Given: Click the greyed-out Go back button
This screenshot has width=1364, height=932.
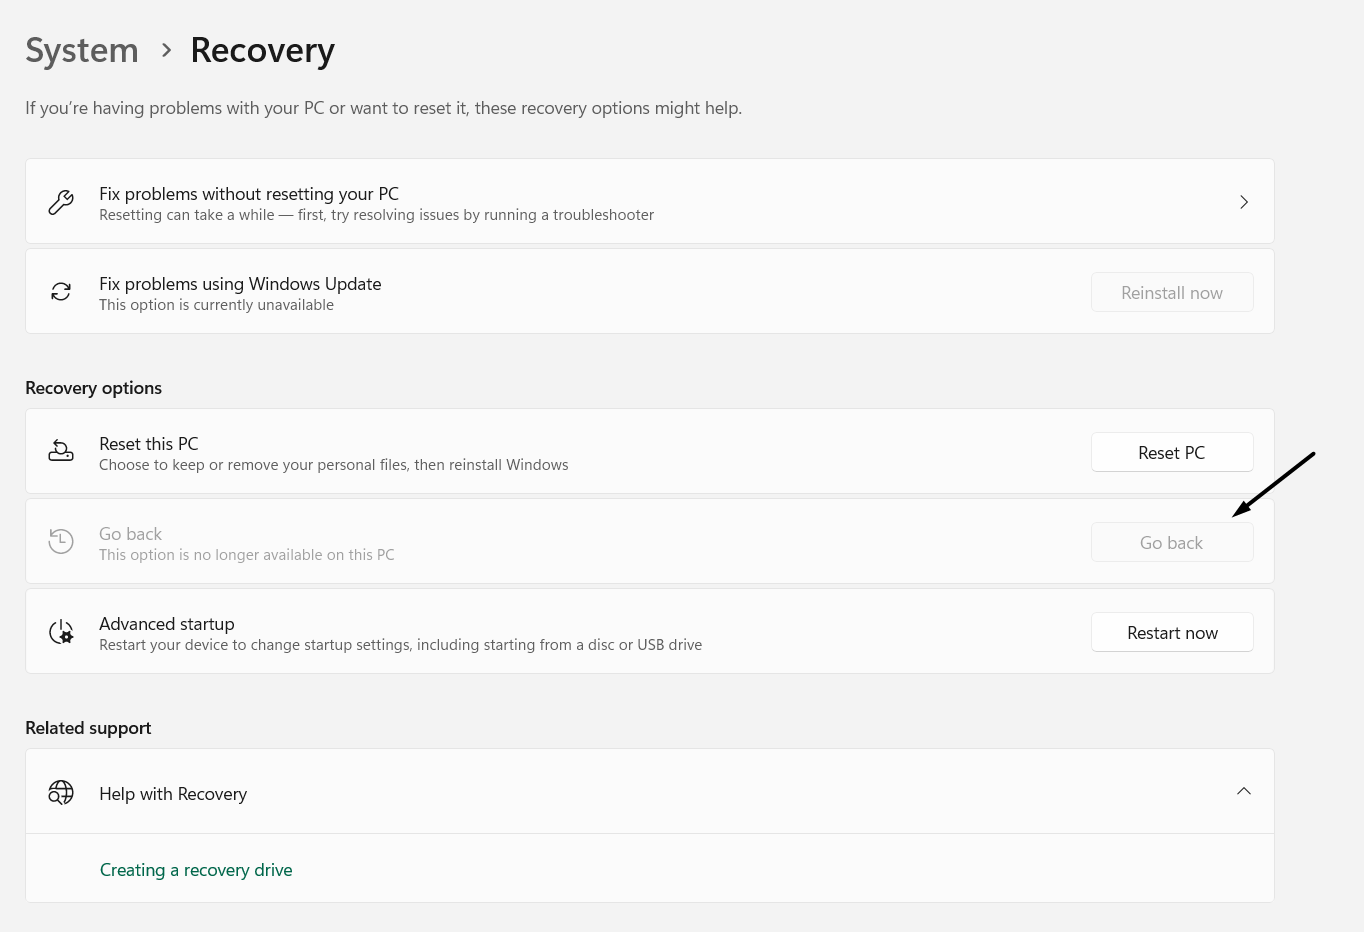Looking at the screenshot, I should [1172, 543].
